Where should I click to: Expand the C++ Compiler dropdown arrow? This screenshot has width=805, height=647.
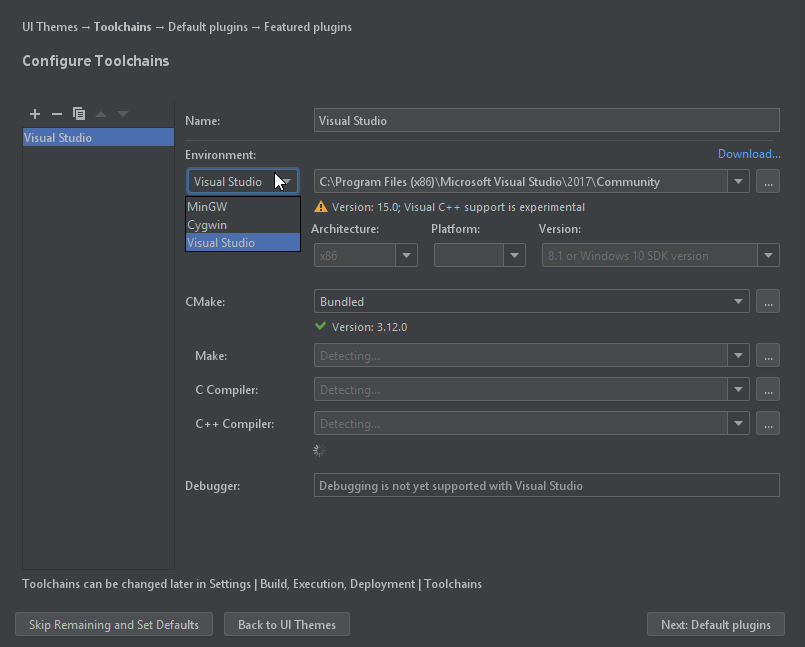pyautogui.click(x=738, y=423)
